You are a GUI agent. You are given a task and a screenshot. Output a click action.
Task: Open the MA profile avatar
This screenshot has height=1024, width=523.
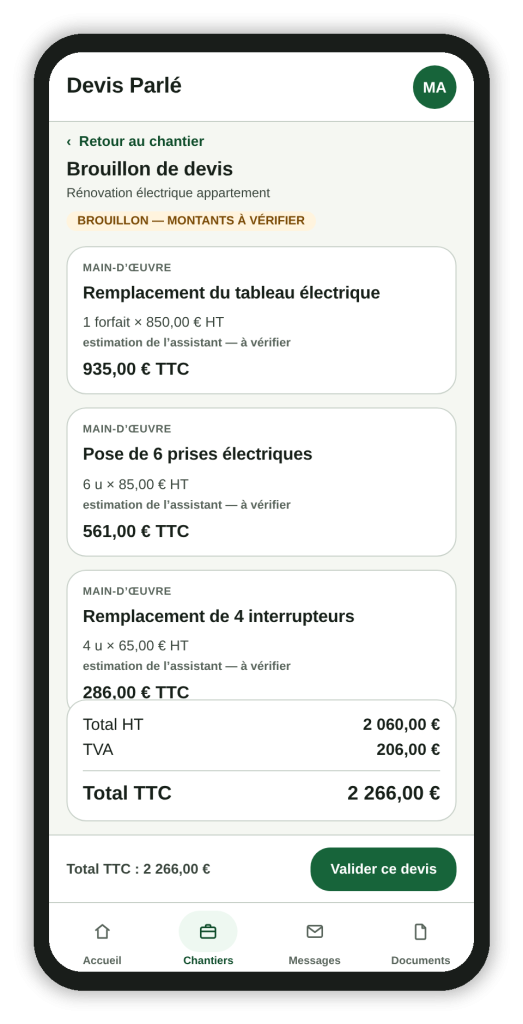pyautogui.click(x=434, y=87)
